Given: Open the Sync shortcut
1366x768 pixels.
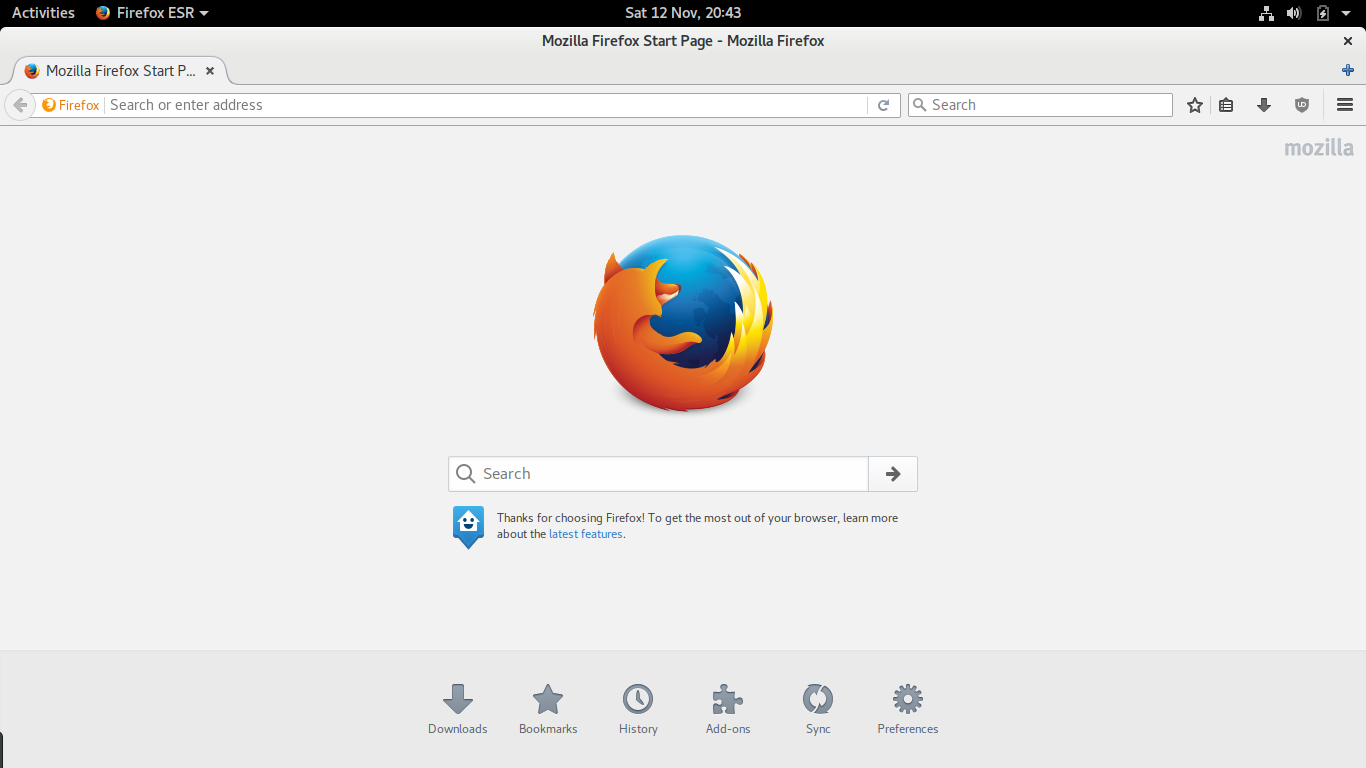Looking at the screenshot, I should click(x=818, y=710).
